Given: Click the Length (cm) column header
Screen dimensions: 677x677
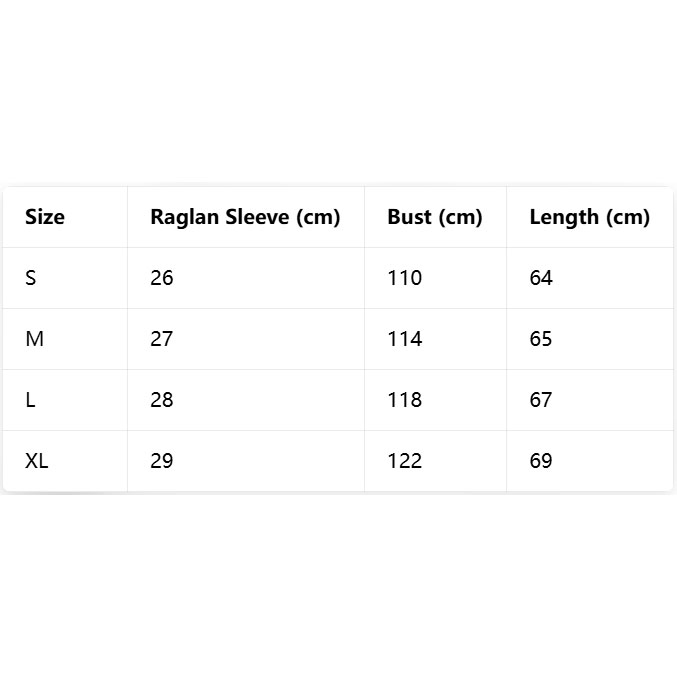Looking at the screenshot, I should (x=589, y=217).
